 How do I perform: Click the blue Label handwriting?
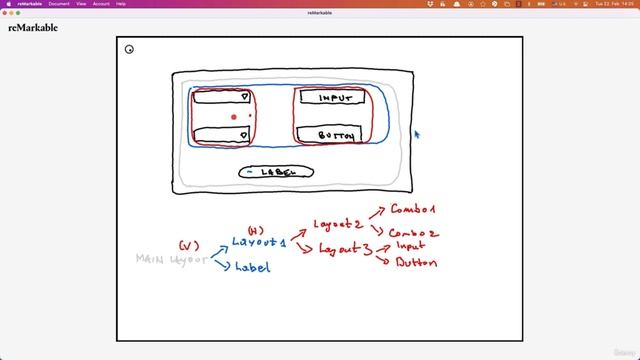[x=252, y=267]
